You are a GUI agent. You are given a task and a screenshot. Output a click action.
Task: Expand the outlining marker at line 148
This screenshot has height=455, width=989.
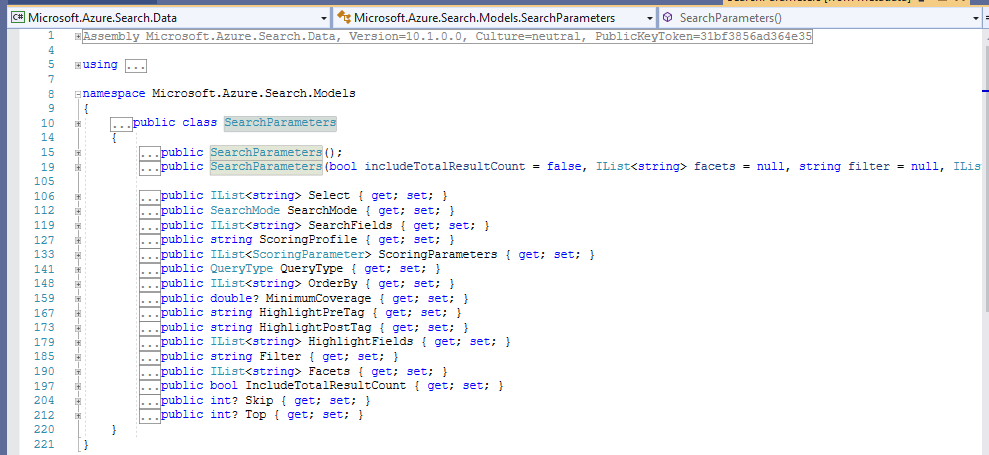[78, 284]
